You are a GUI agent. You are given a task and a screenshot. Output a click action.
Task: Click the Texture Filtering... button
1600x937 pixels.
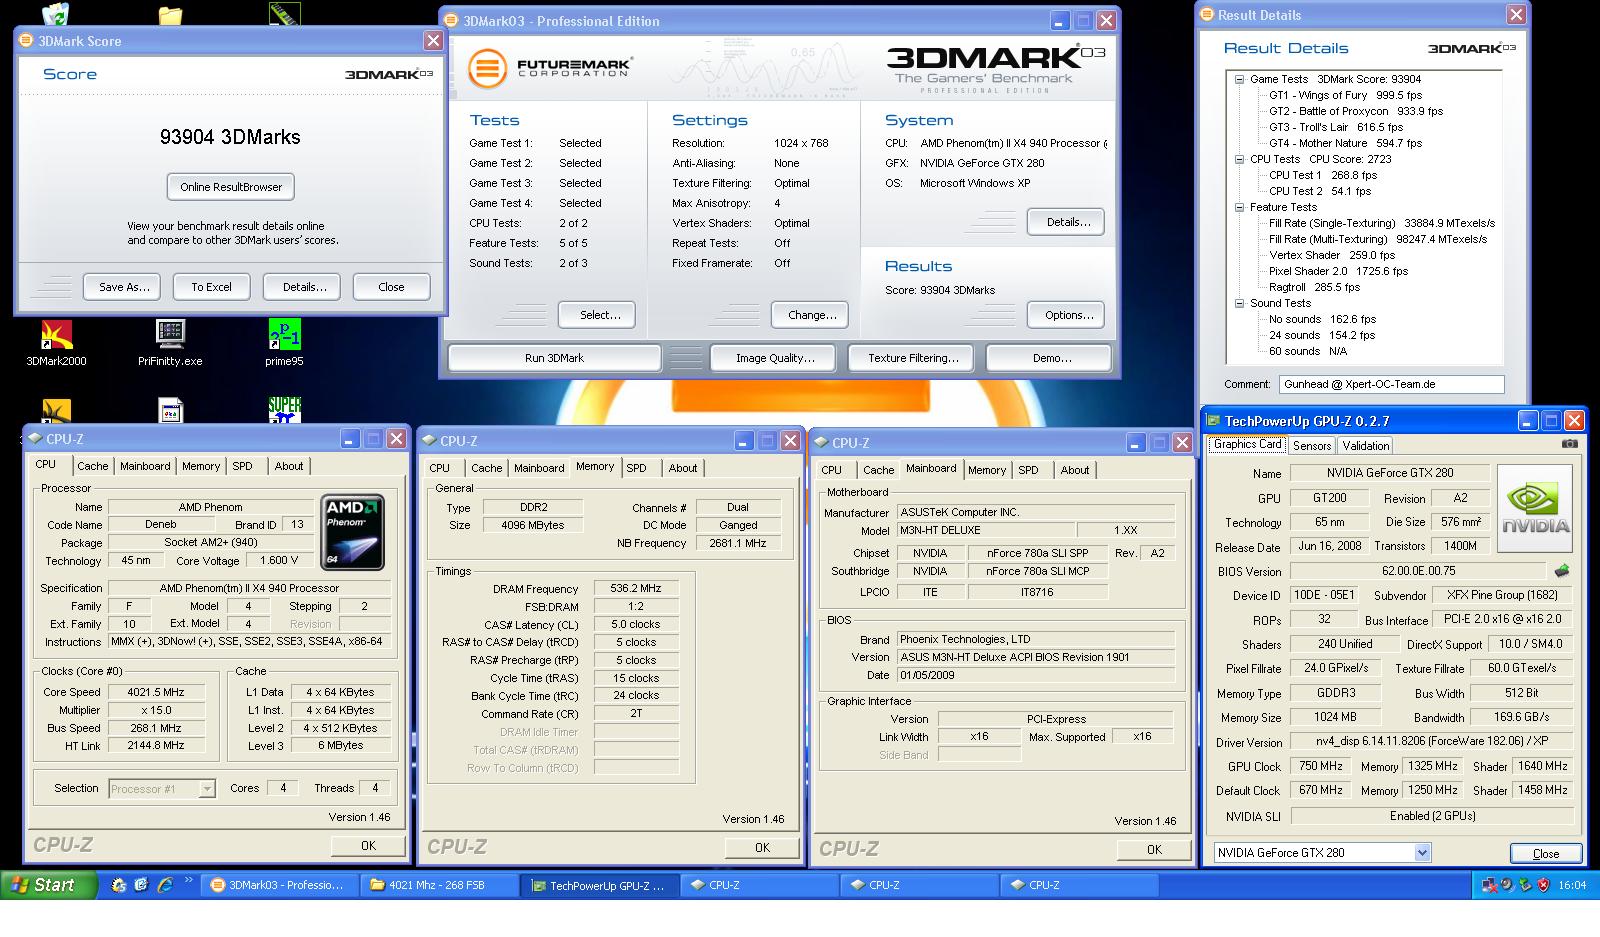tap(913, 358)
